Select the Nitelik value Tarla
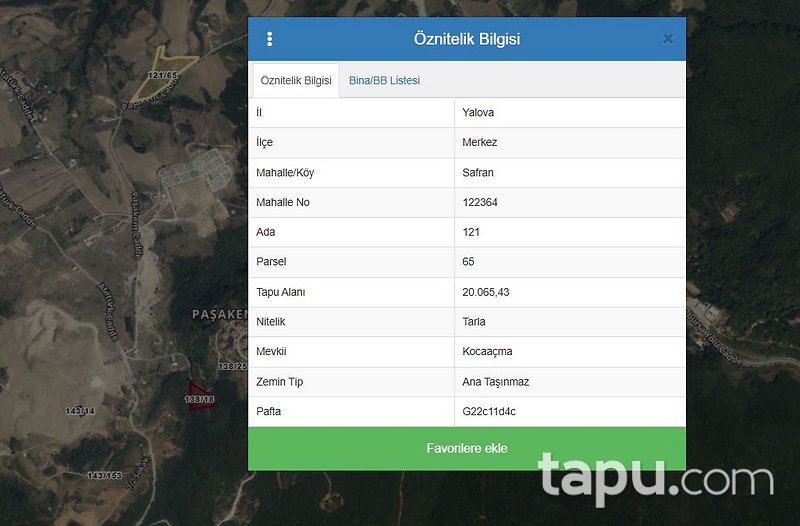The height and width of the screenshot is (526, 800). click(474, 322)
